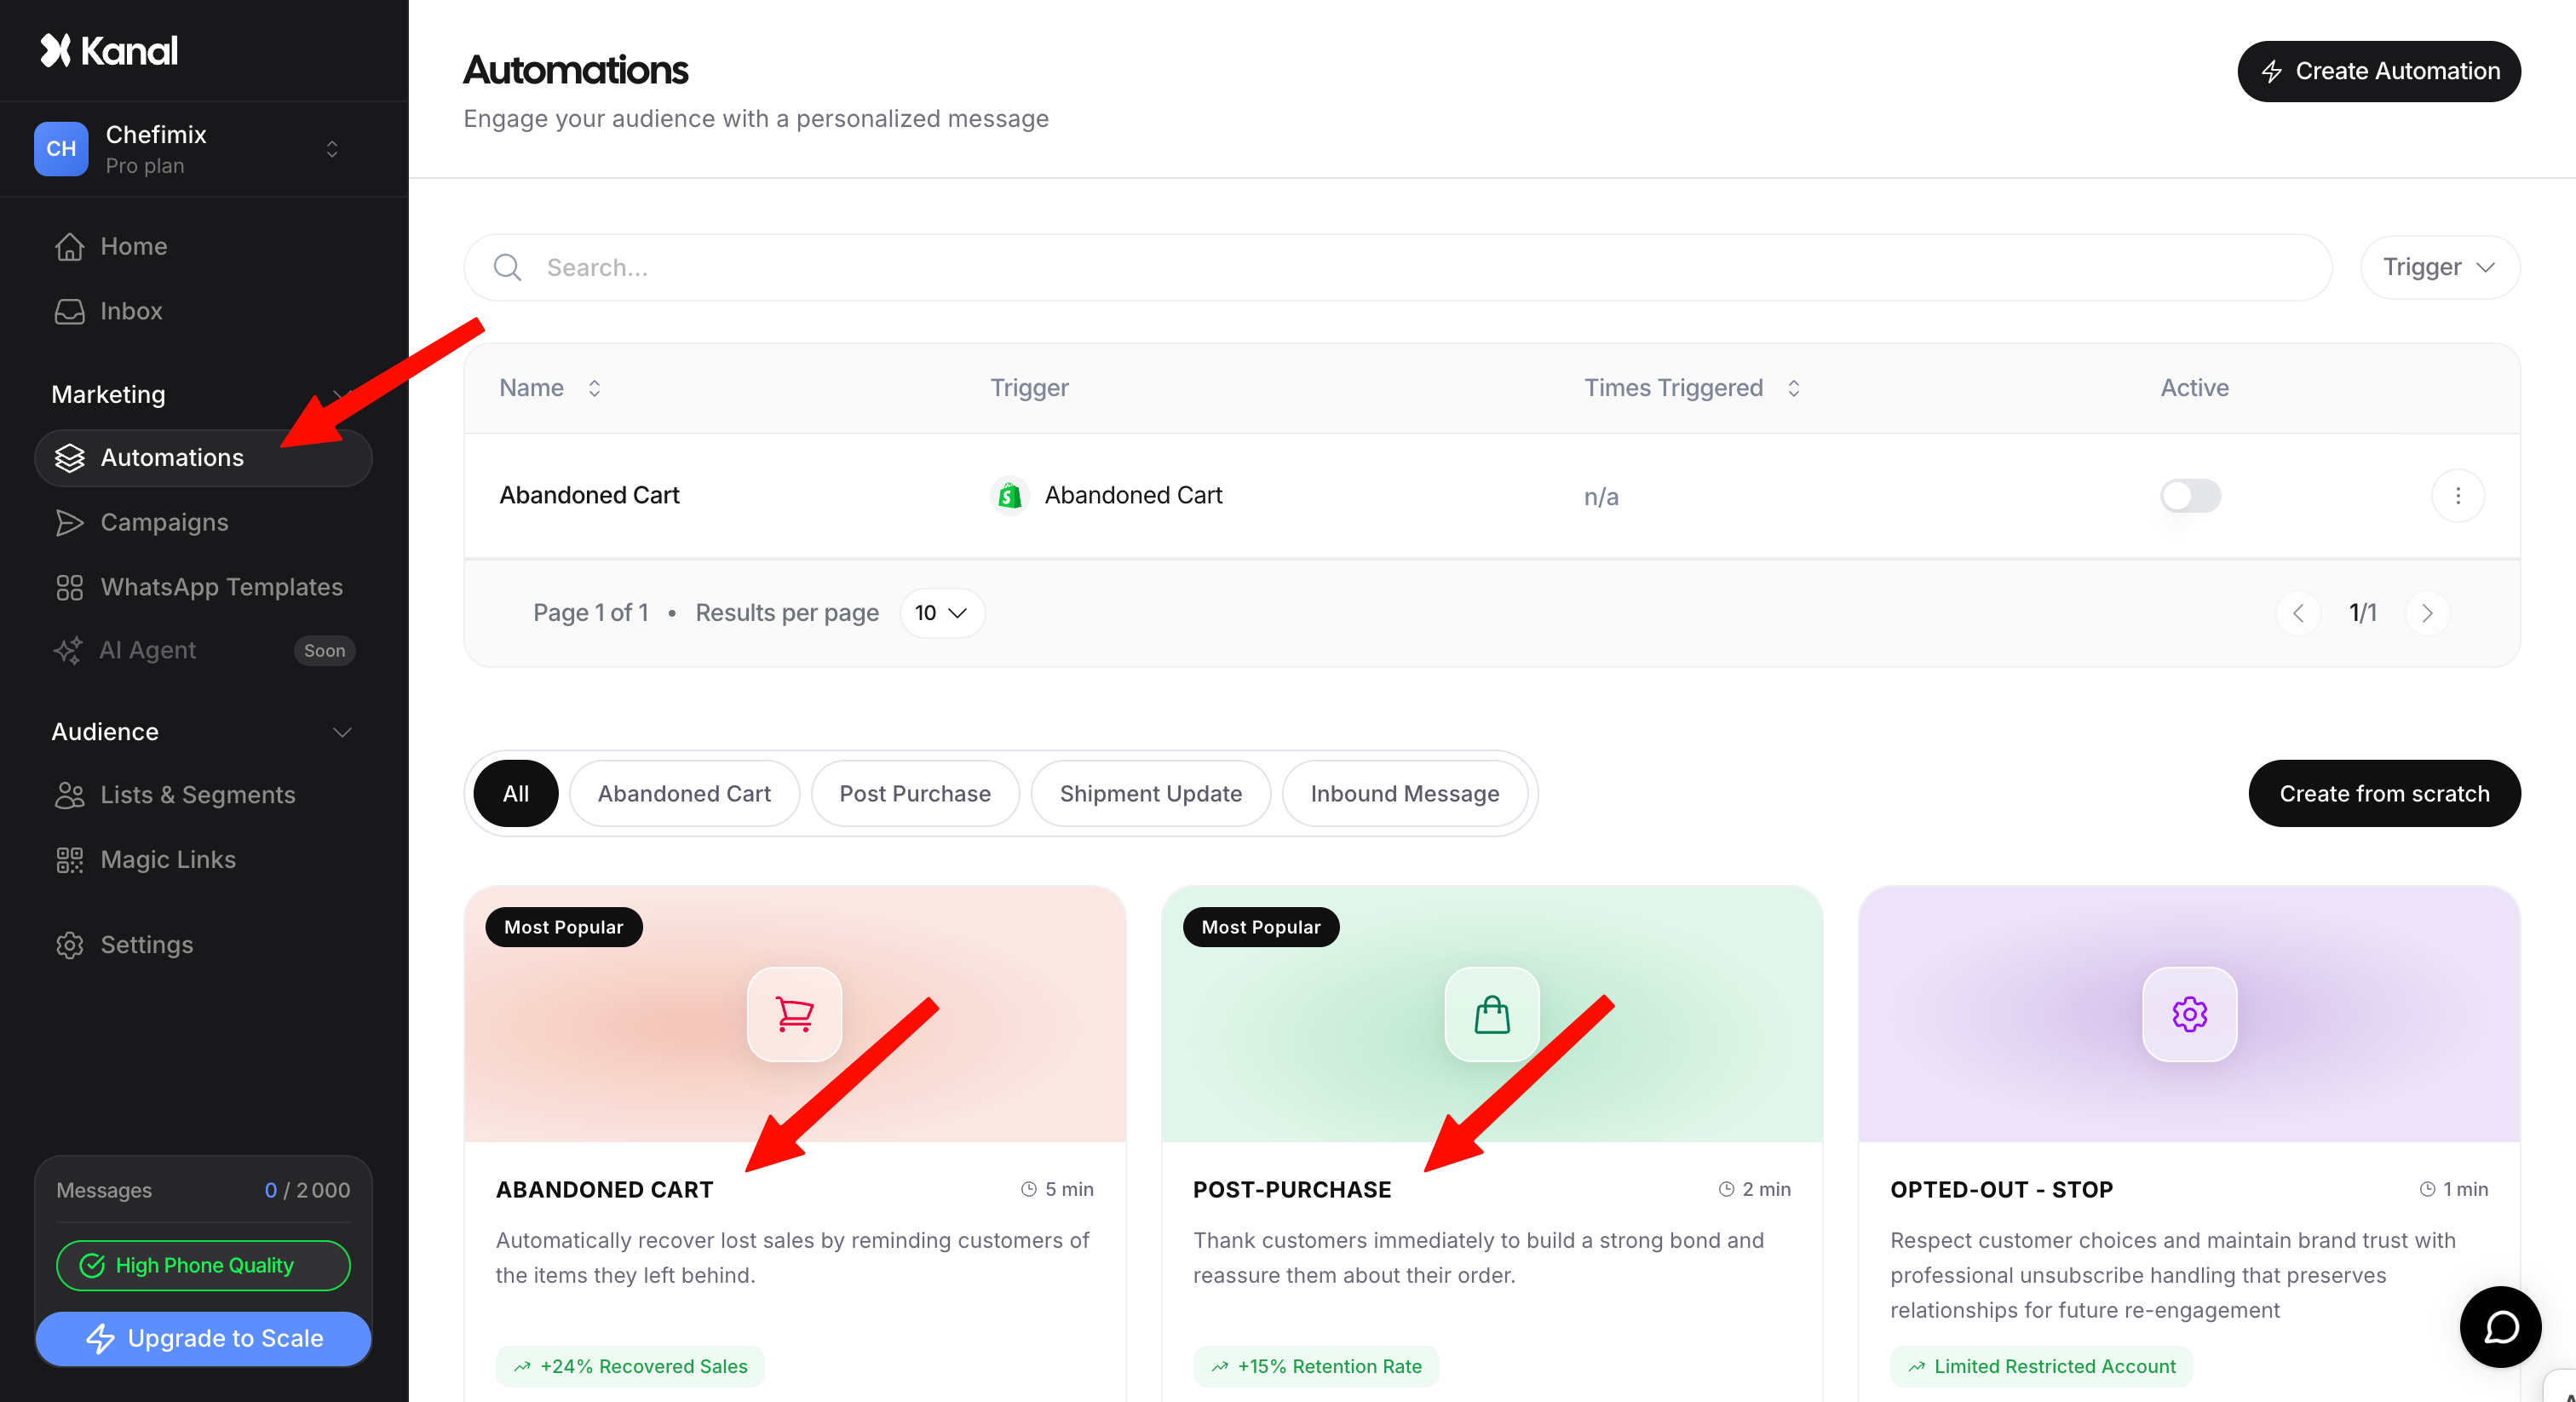Click the Home icon in sidebar
This screenshot has width=2576, height=1402.
point(69,246)
